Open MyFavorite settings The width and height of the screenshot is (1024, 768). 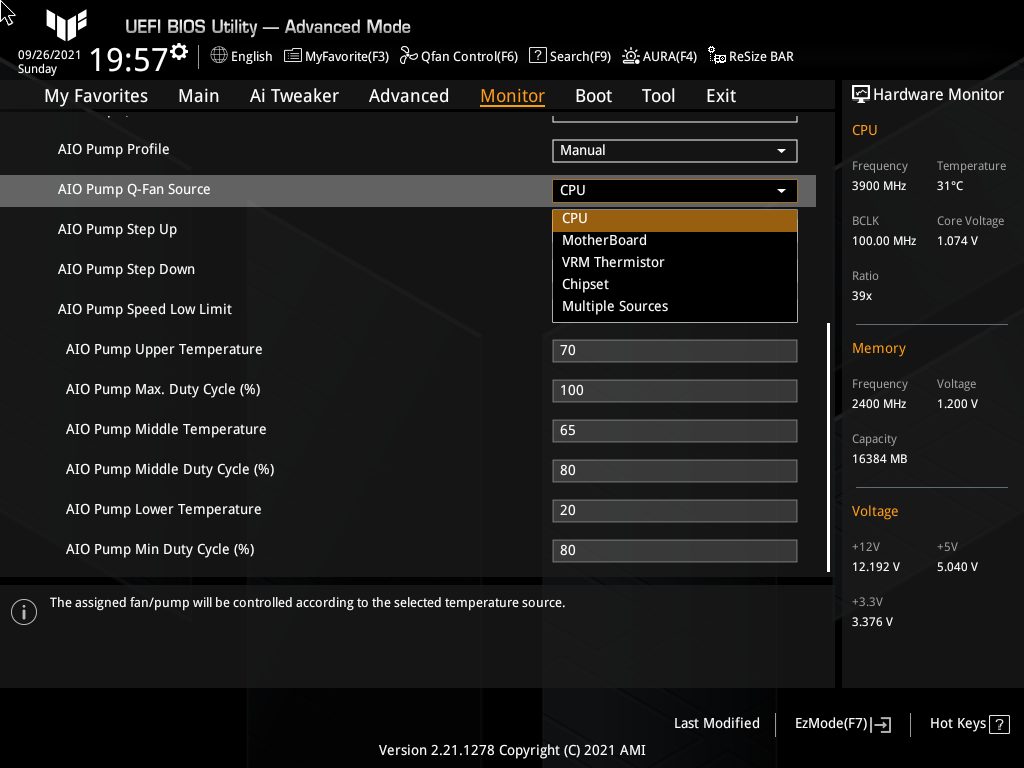[336, 56]
